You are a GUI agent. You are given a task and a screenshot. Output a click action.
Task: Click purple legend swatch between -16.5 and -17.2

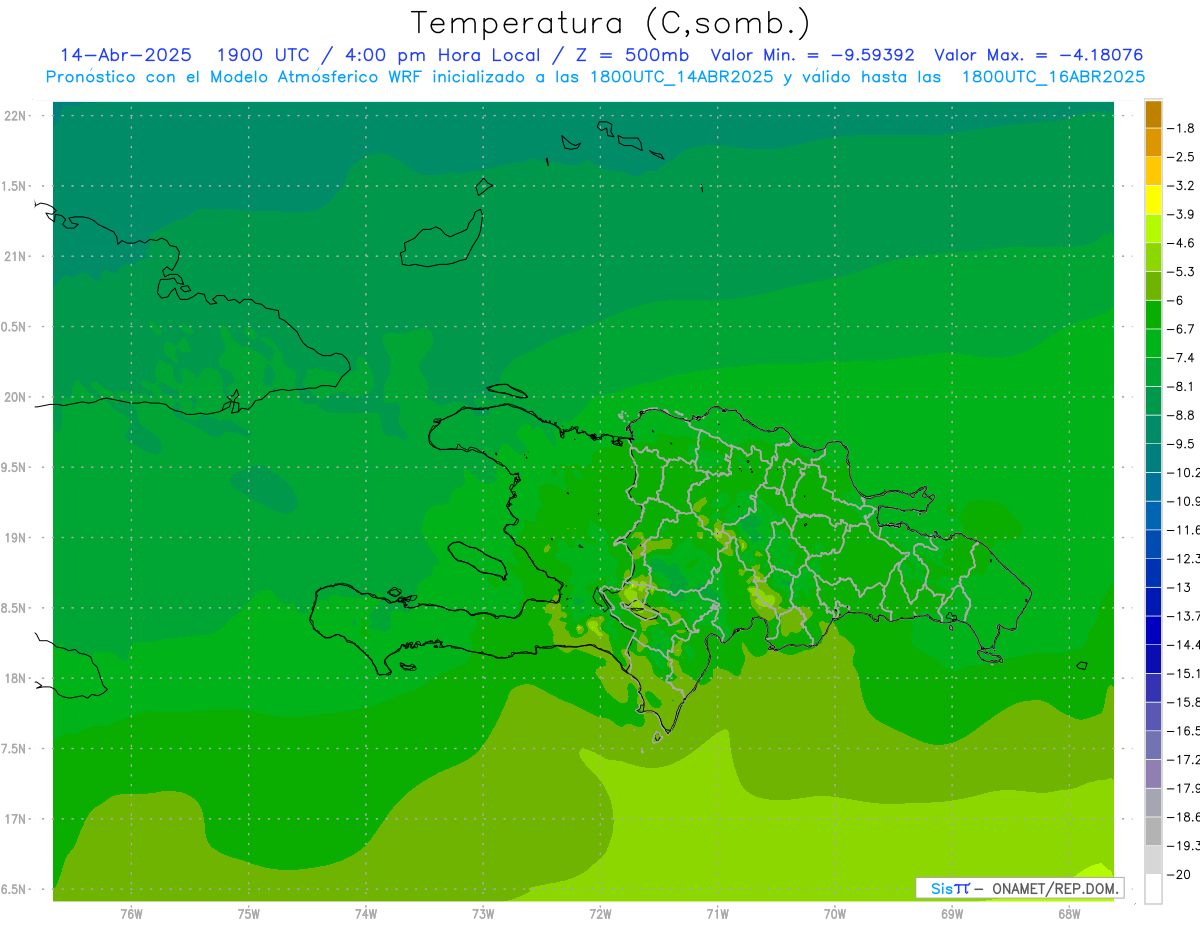pos(1153,744)
